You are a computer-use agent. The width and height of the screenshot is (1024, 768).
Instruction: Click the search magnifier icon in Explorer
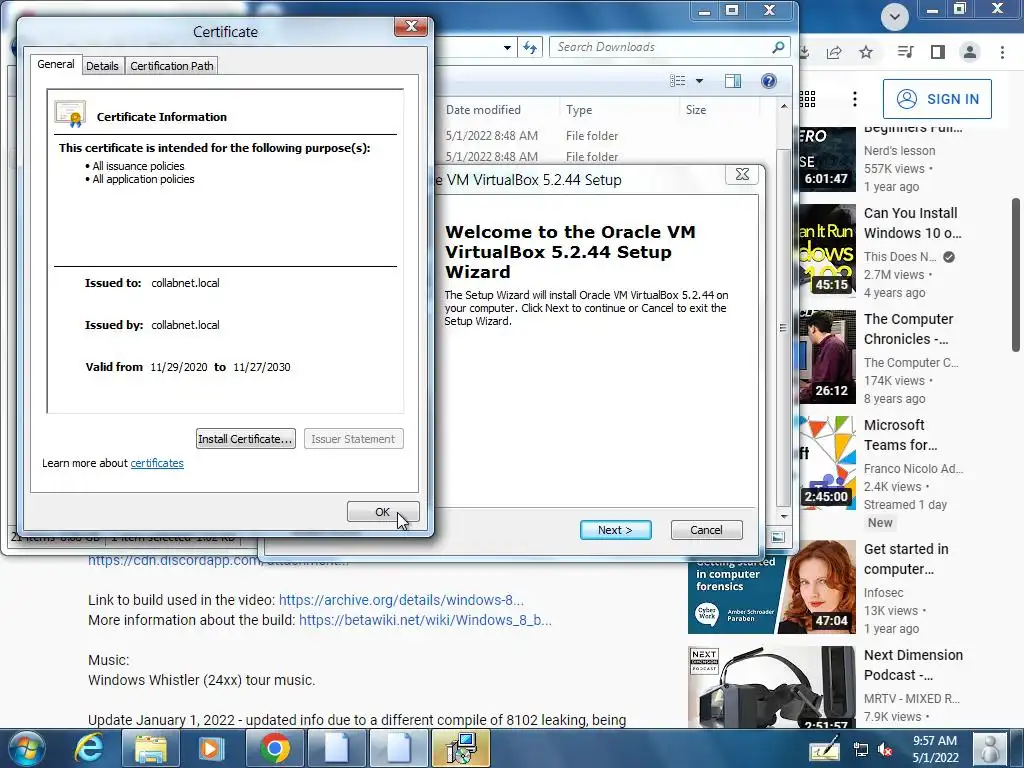tap(778, 47)
